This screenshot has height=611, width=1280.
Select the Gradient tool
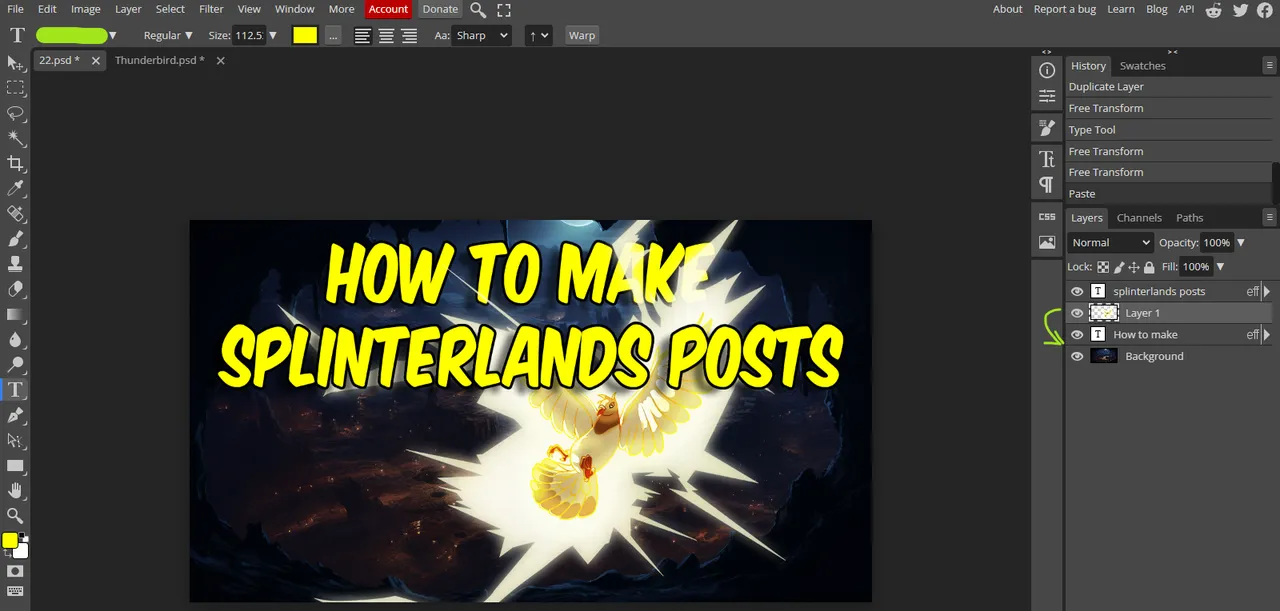15,314
